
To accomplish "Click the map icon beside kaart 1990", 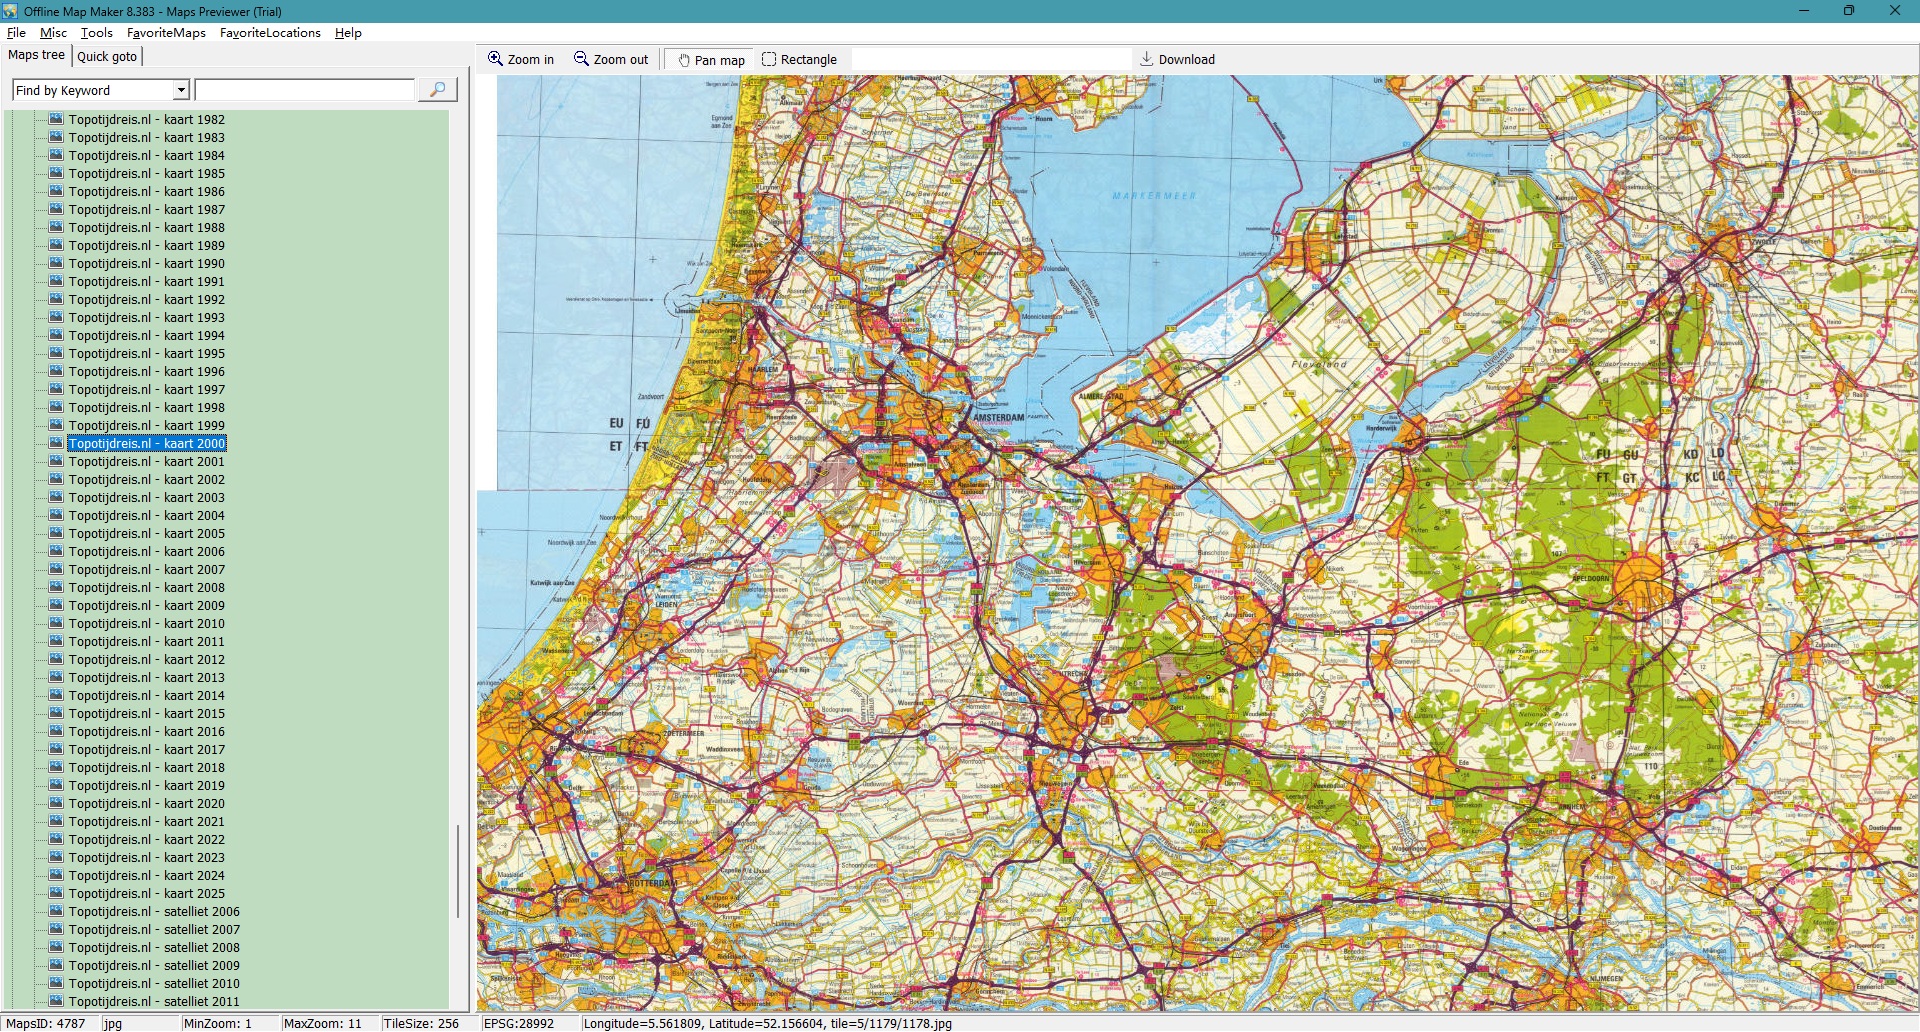I will pos(56,263).
